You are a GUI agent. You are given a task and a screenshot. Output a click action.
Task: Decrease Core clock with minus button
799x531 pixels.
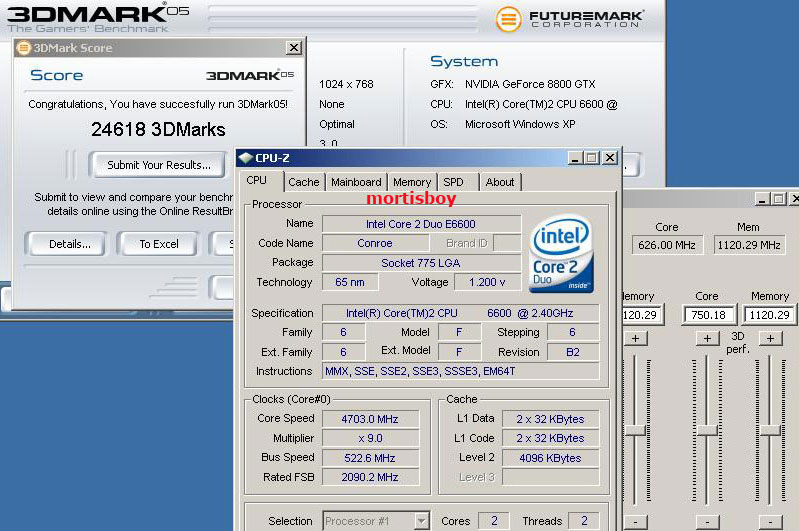point(707,522)
